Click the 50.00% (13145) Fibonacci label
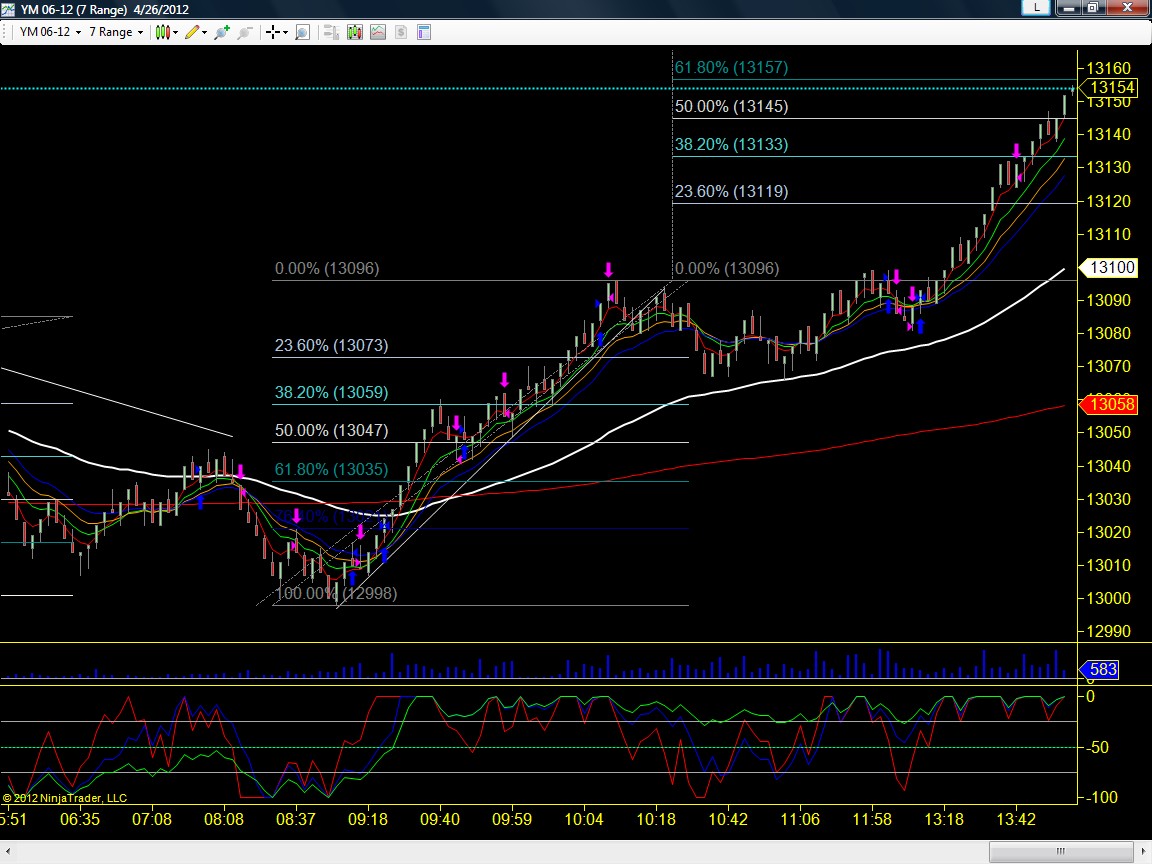 coord(731,107)
